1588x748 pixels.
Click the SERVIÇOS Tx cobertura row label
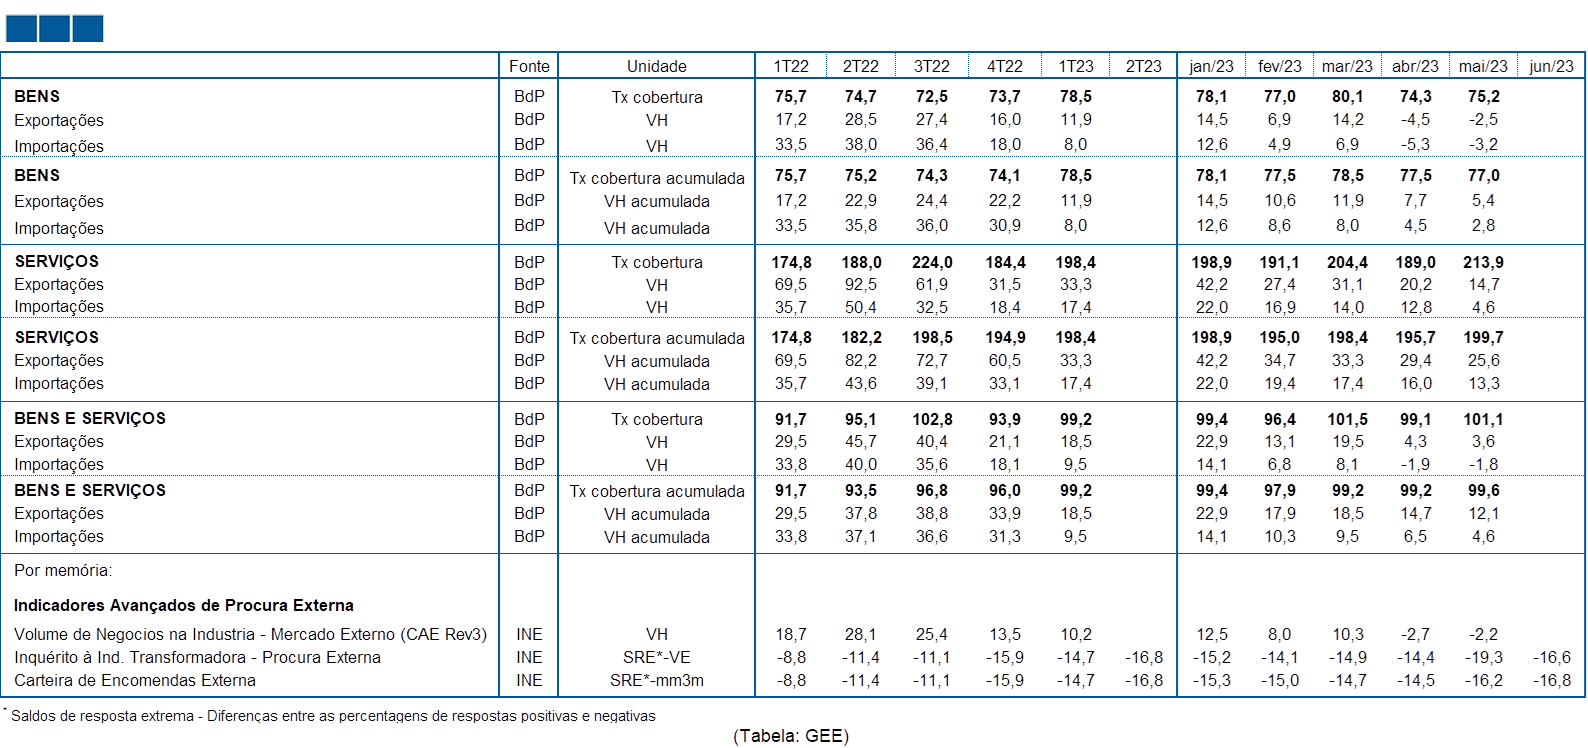pyautogui.click(x=57, y=261)
